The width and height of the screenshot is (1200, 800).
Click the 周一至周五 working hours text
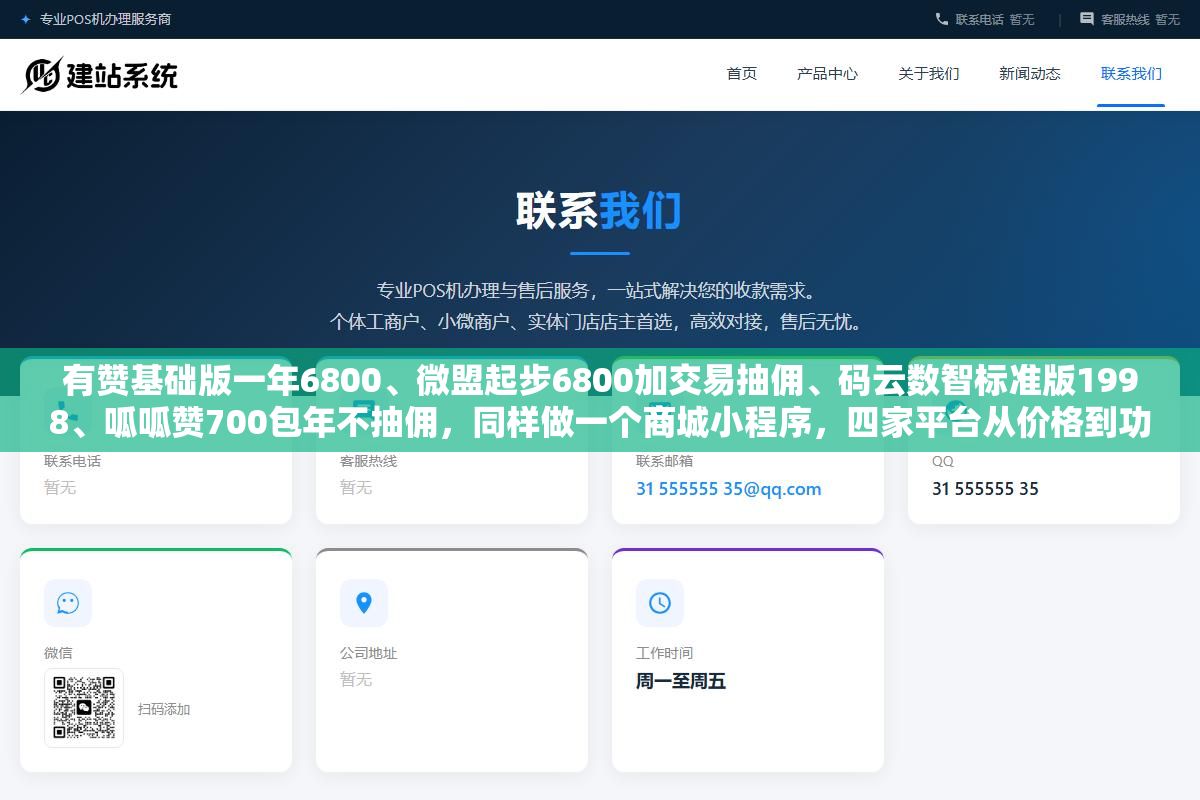681,681
